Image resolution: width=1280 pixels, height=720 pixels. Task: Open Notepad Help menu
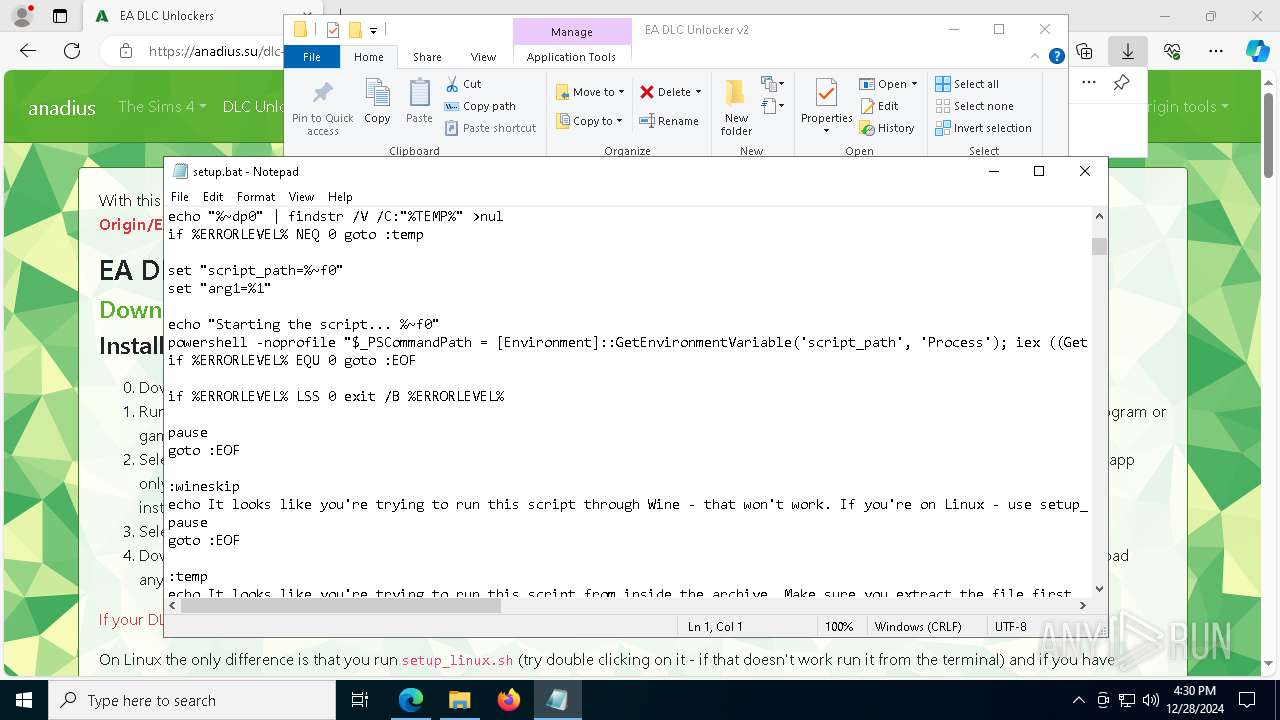pos(340,197)
